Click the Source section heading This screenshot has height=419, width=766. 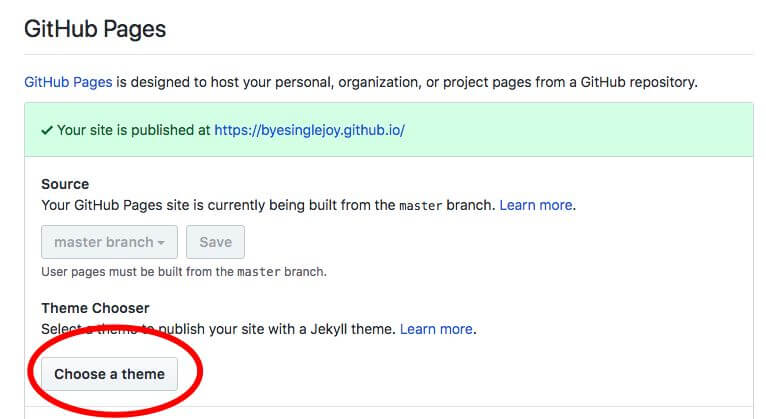(65, 184)
